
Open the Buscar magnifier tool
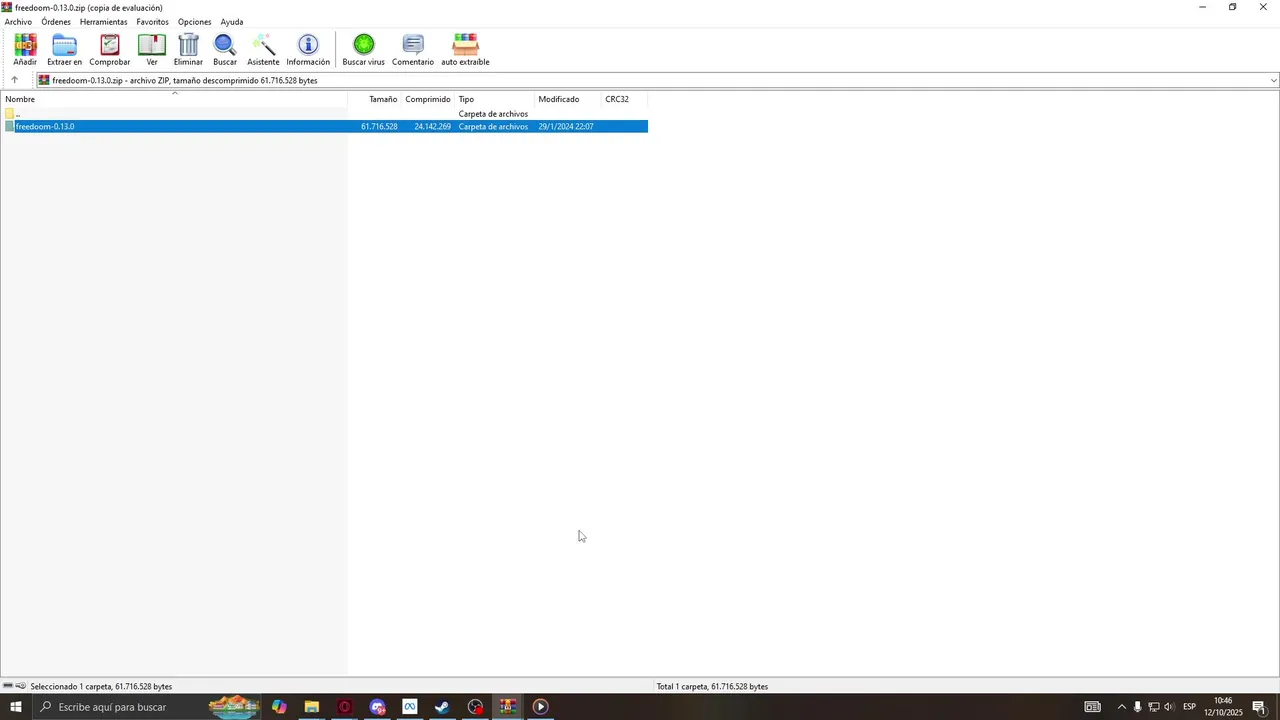[225, 50]
